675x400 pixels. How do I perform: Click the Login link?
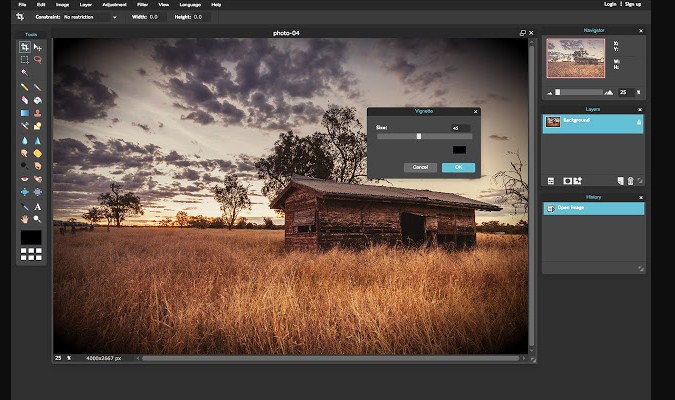[610, 4]
